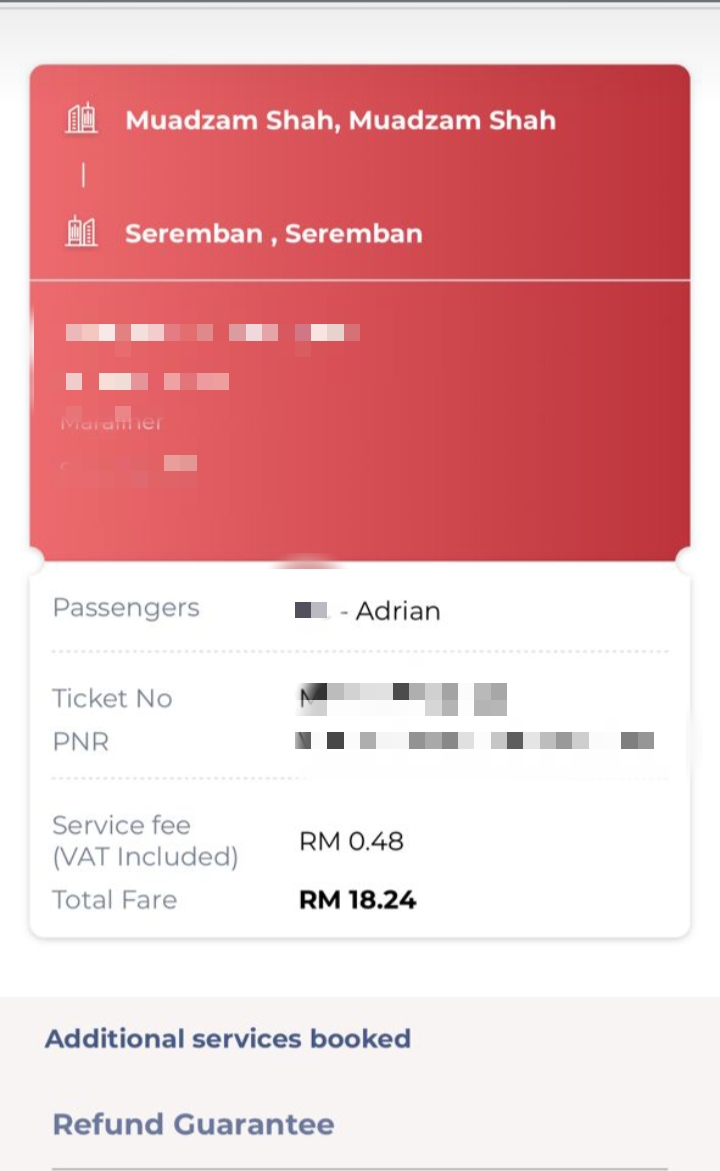
Task: Click the PNR label
Action: pyautogui.click(x=80, y=742)
